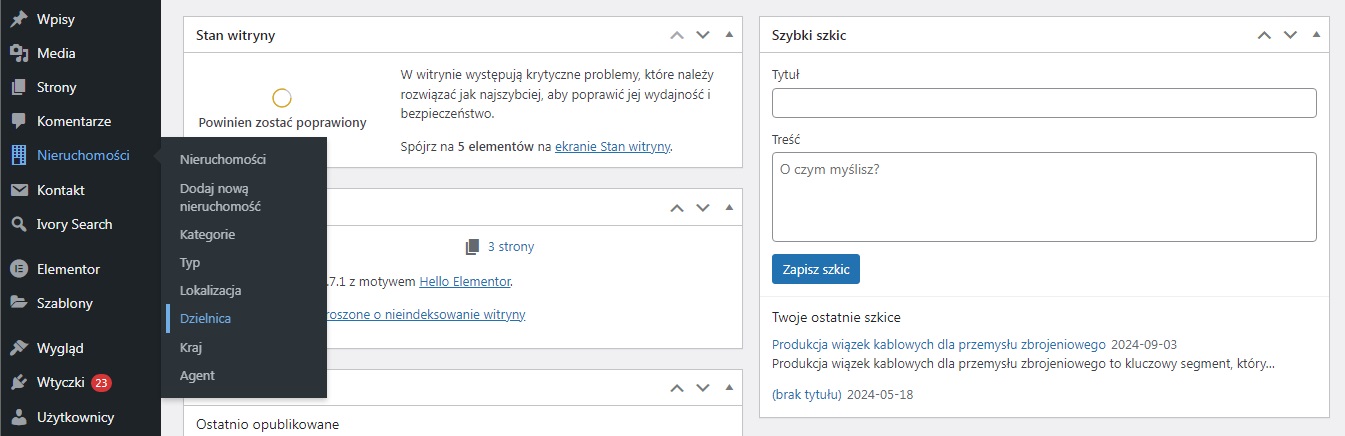
Task: Collapse the Stan witryny panel toggle
Action: [x=729, y=35]
